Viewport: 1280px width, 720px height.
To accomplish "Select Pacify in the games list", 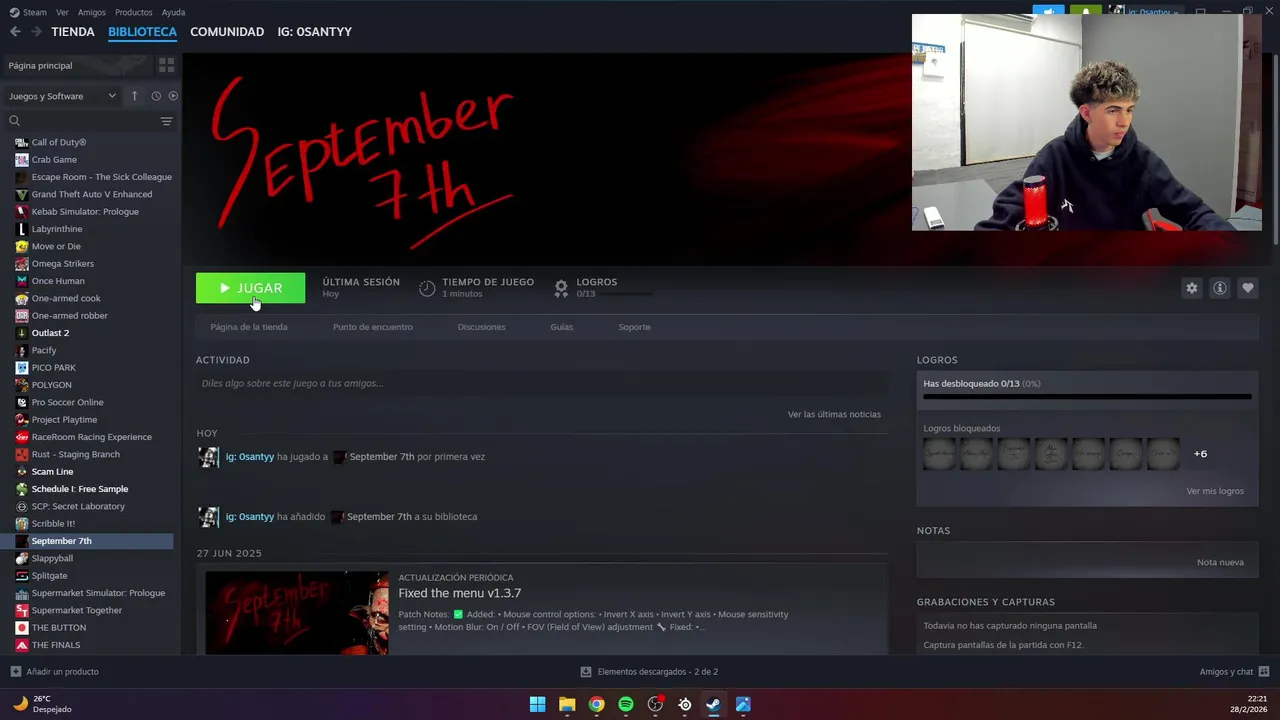I will point(44,350).
